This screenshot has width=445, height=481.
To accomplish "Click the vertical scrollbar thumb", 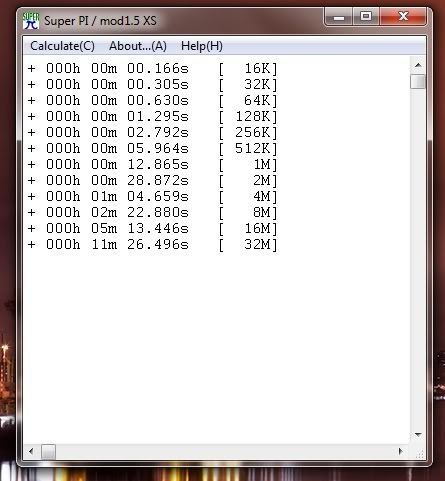I will [x=418, y=81].
